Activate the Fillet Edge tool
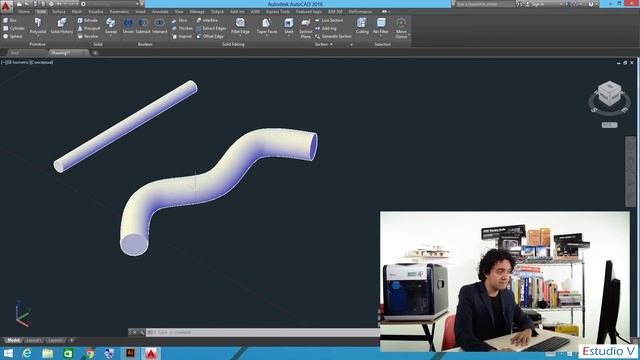Screen dimensions: 640x360 pos(240,26)
